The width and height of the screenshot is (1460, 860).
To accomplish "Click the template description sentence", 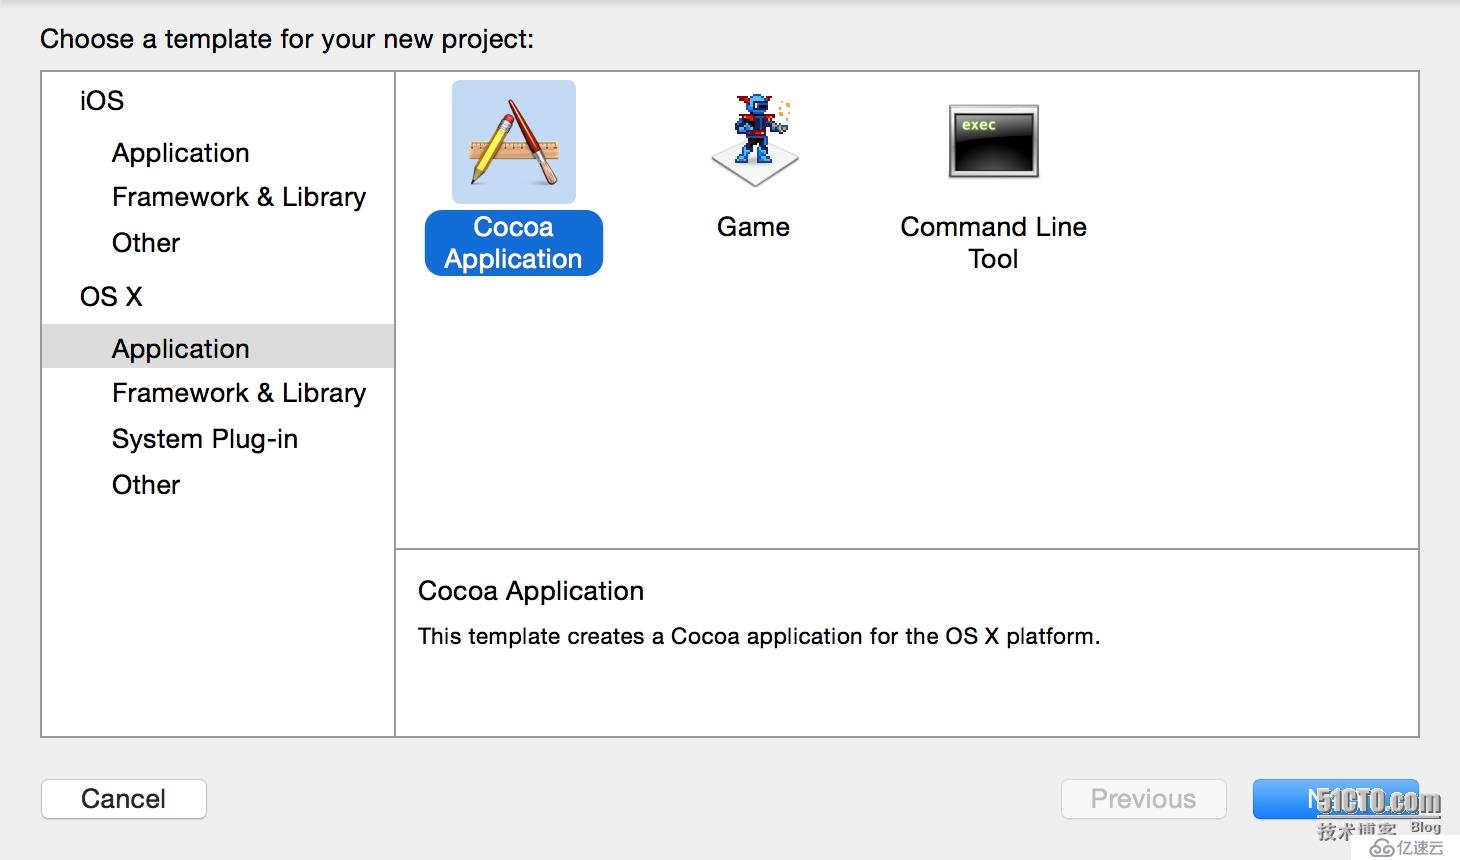I will click(x=759, y=637).
